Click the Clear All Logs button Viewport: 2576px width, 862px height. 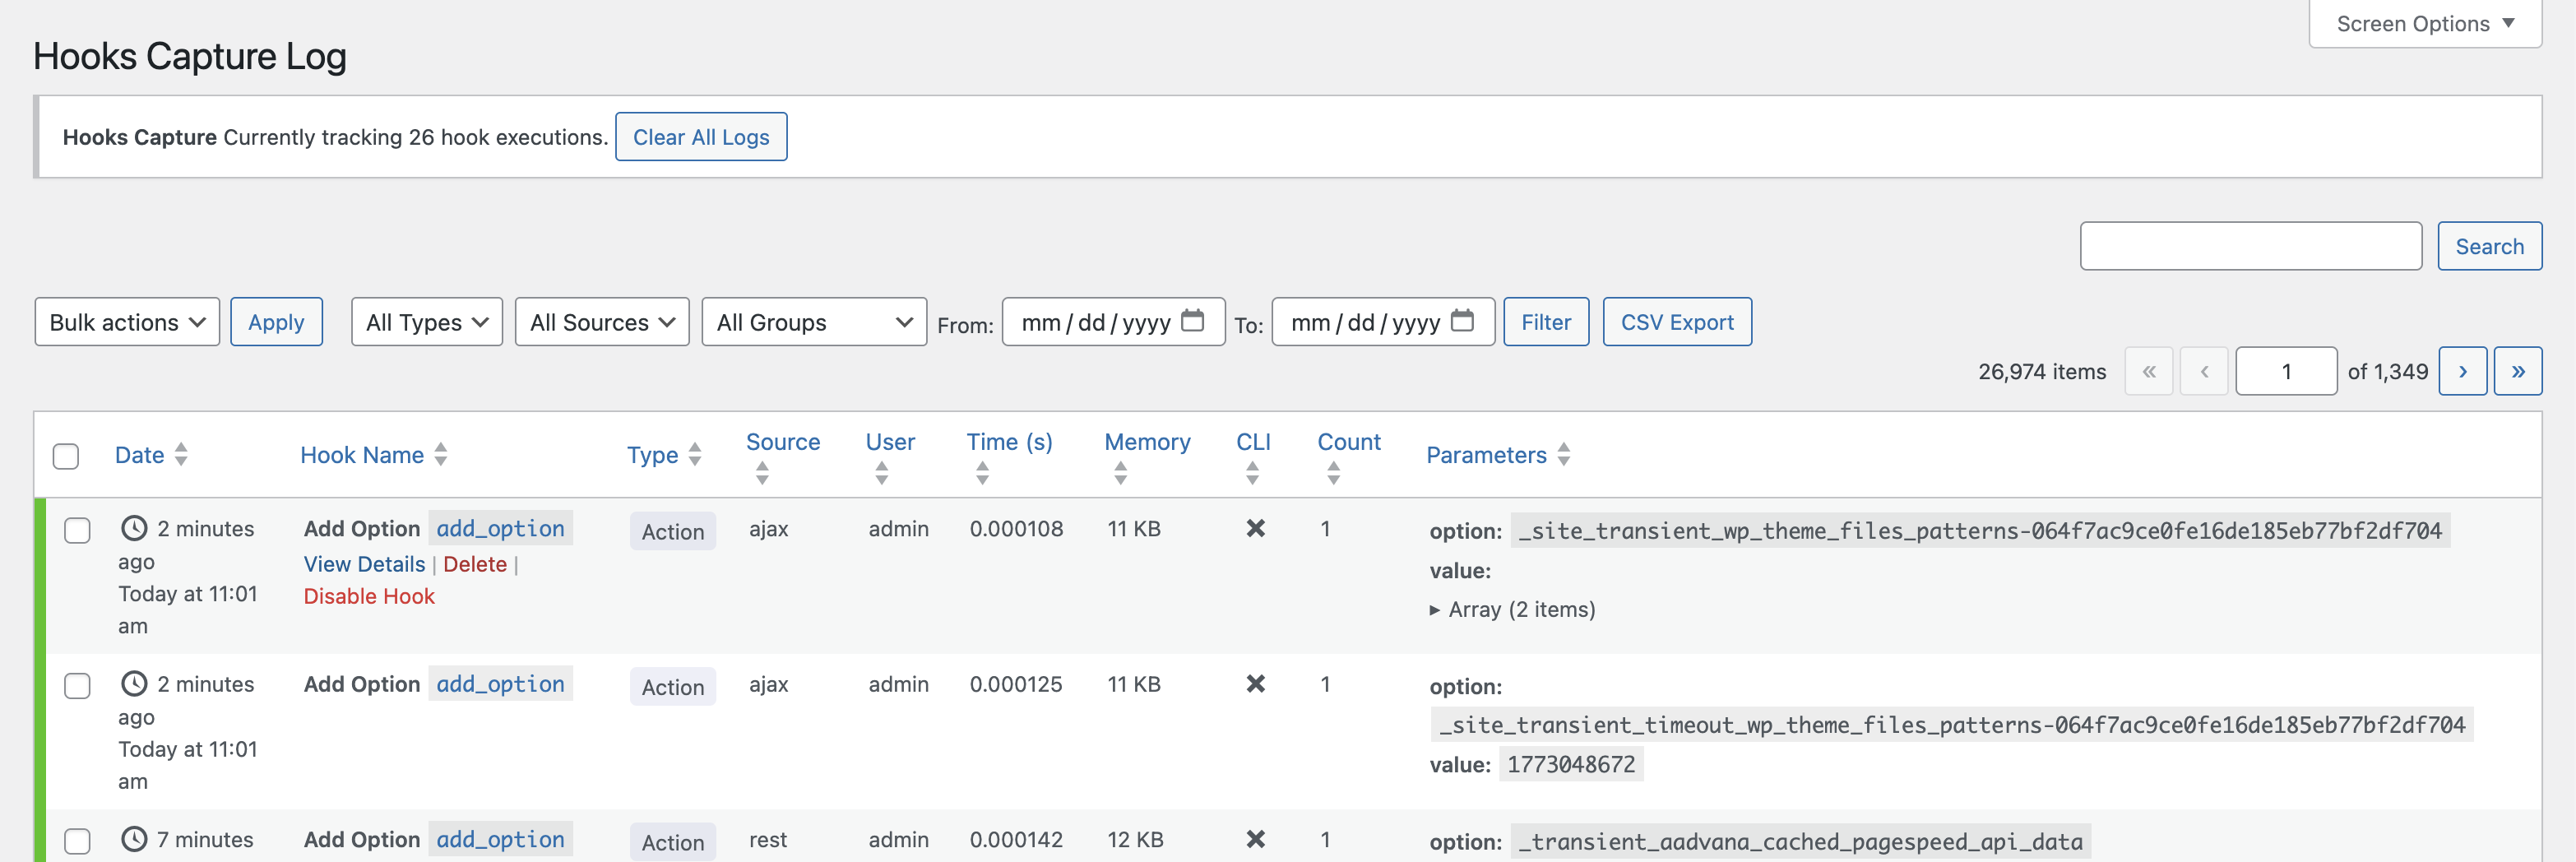[x=700, y=137]
